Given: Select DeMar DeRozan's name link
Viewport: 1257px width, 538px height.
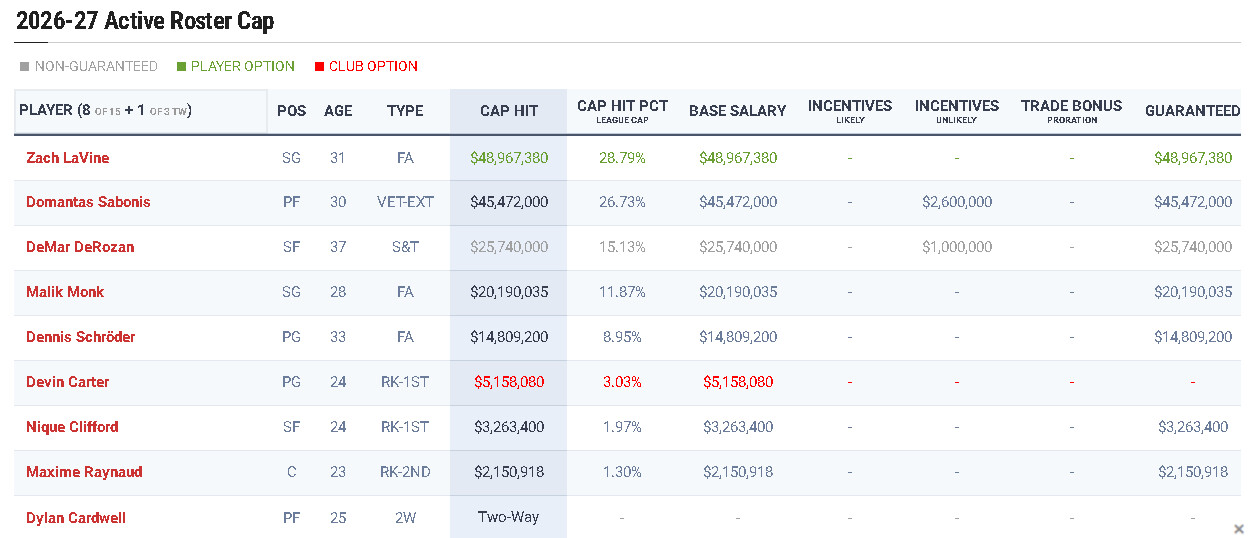Looking at the screenshot, I should (80, 247).
